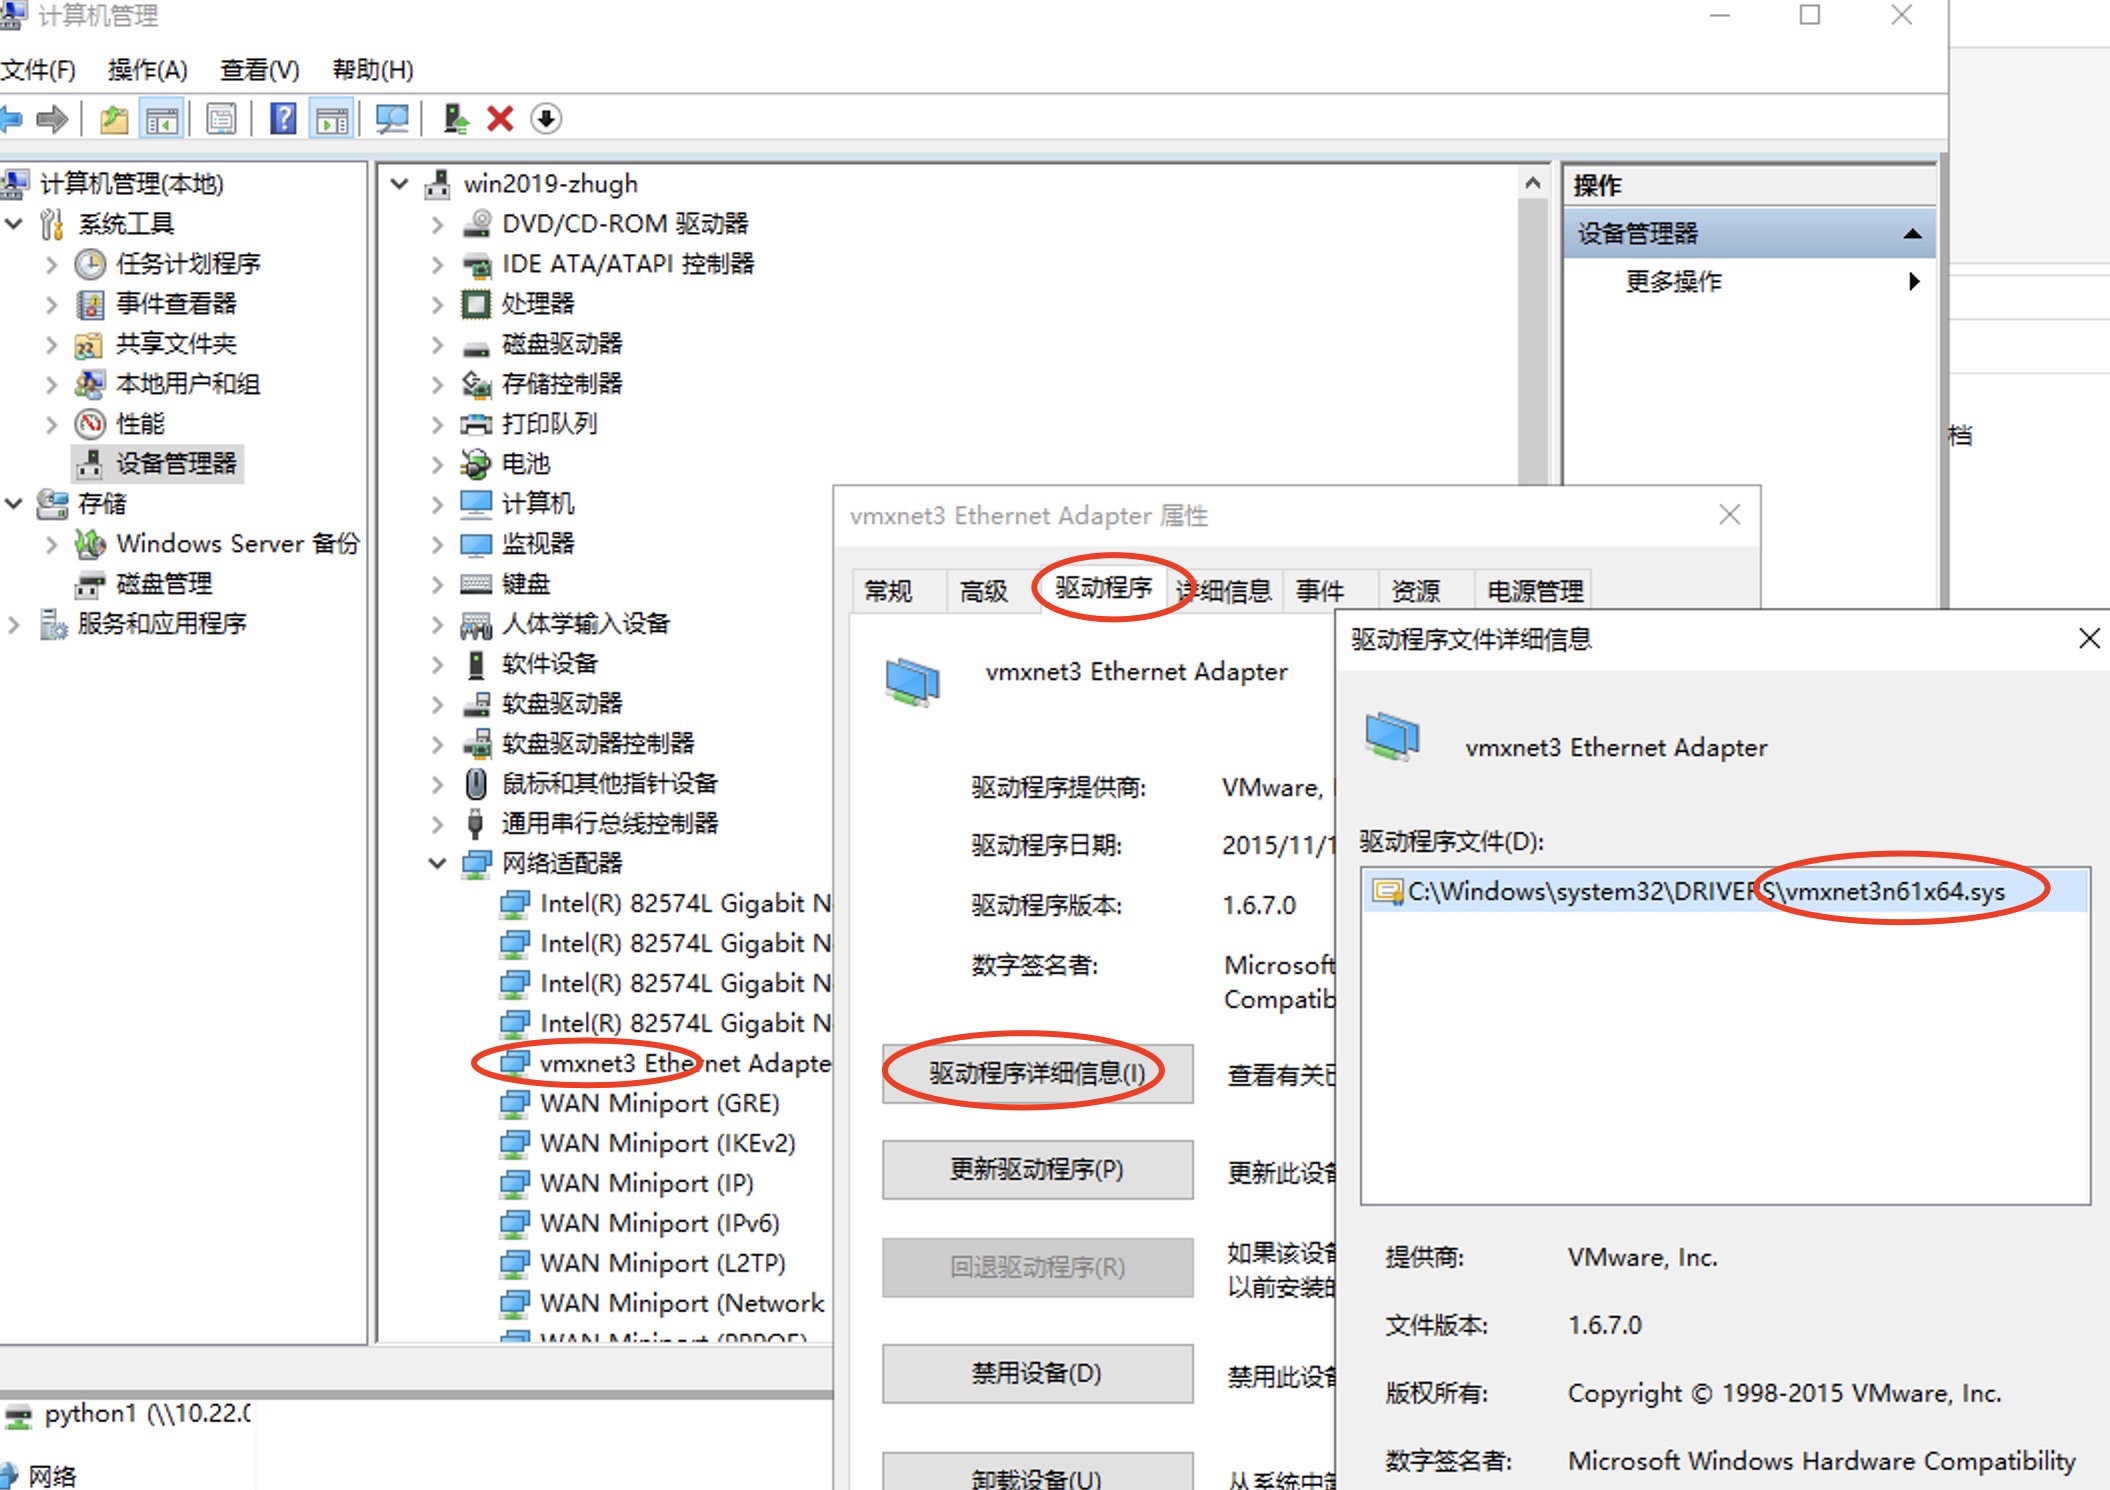Expand the 存储控制器 category arrow
This screenshot has height=1490, width=2110.
pos(437,385)
